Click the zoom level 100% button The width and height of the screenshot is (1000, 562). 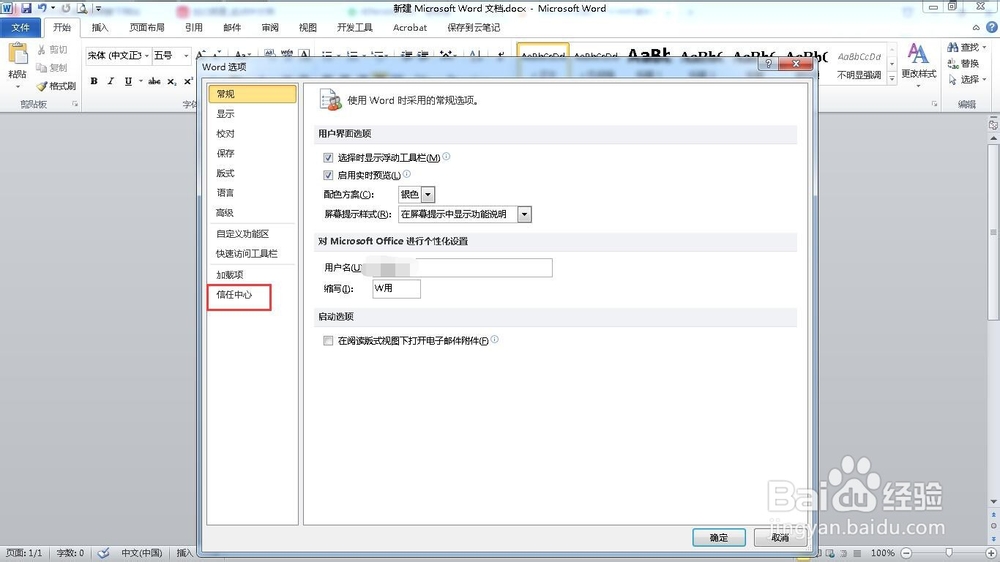883,553
